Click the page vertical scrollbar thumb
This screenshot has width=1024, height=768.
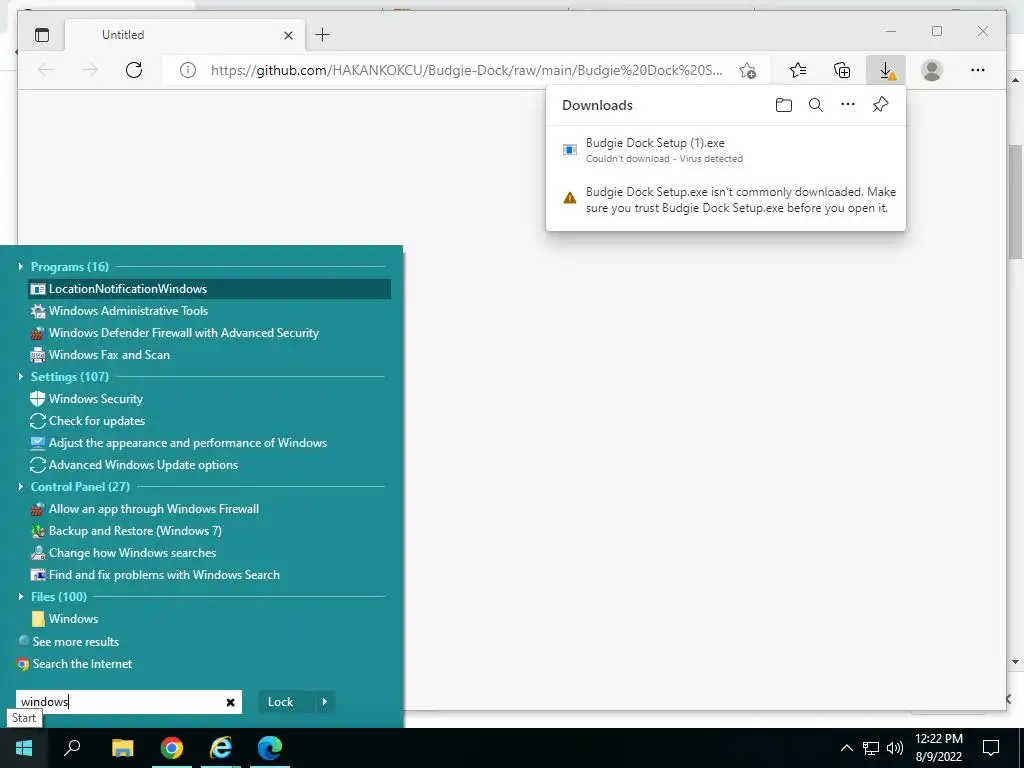pos(1015,202)
